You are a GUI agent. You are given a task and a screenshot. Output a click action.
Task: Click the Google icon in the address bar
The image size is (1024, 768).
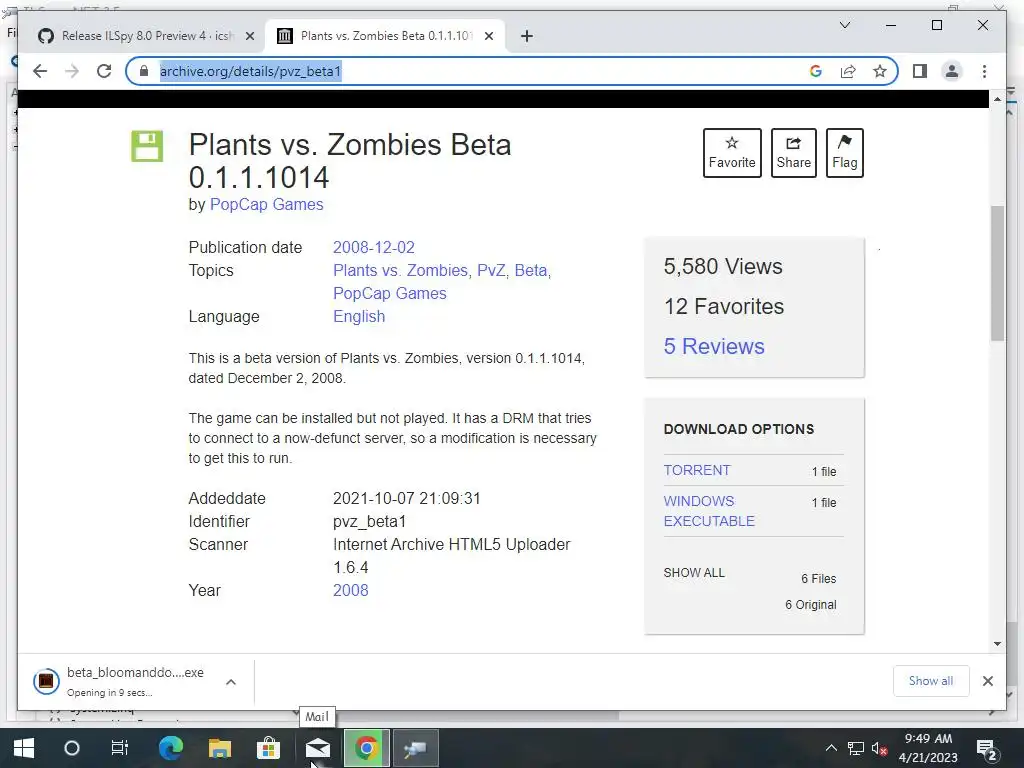tap(816, 71)
